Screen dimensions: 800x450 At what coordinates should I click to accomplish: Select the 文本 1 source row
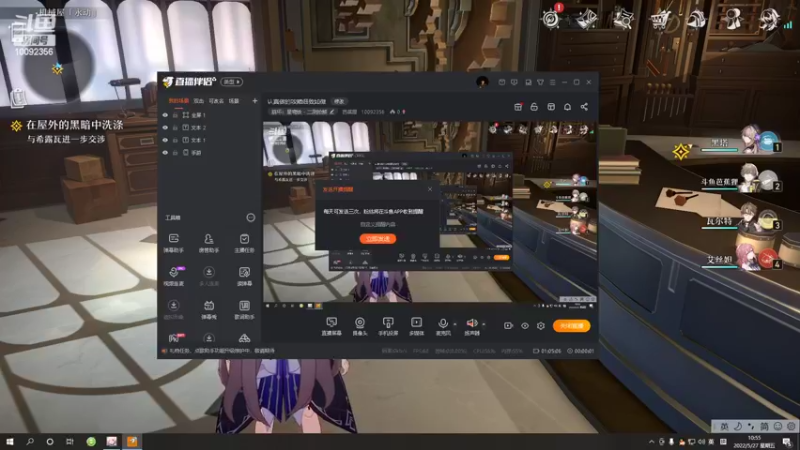(x=210, y=140)
